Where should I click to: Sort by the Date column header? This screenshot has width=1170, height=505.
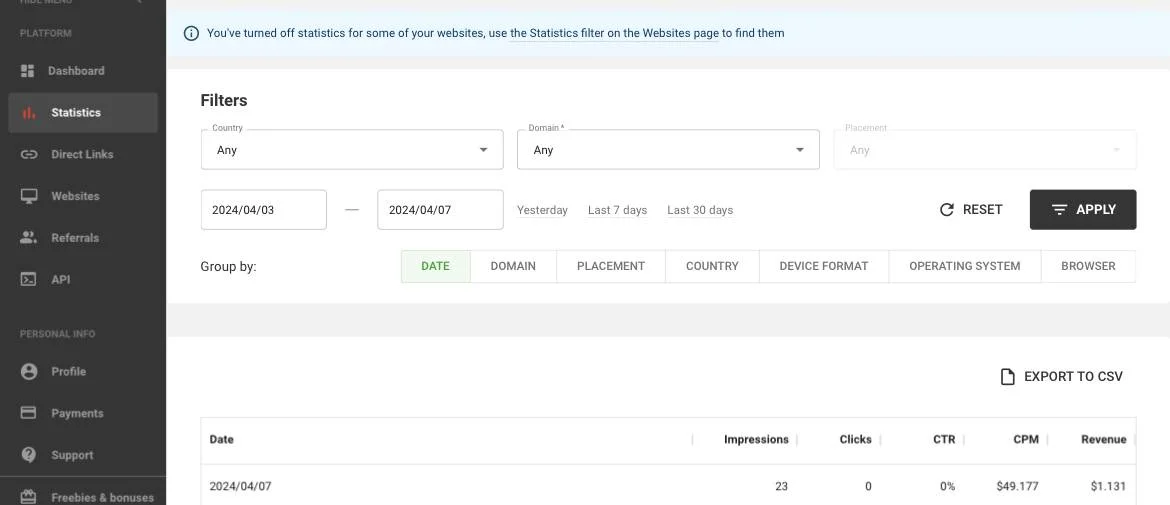click(x=222, y=439)
